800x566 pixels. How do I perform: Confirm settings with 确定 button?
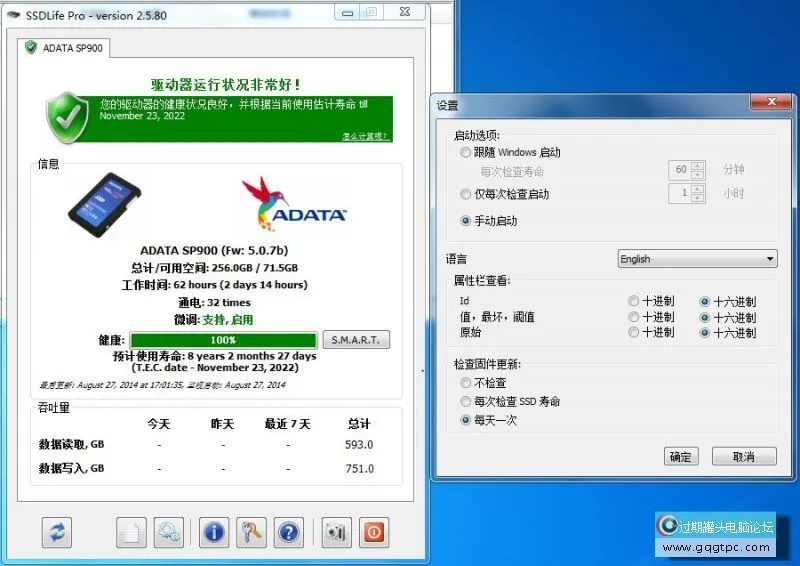(681, 456)
